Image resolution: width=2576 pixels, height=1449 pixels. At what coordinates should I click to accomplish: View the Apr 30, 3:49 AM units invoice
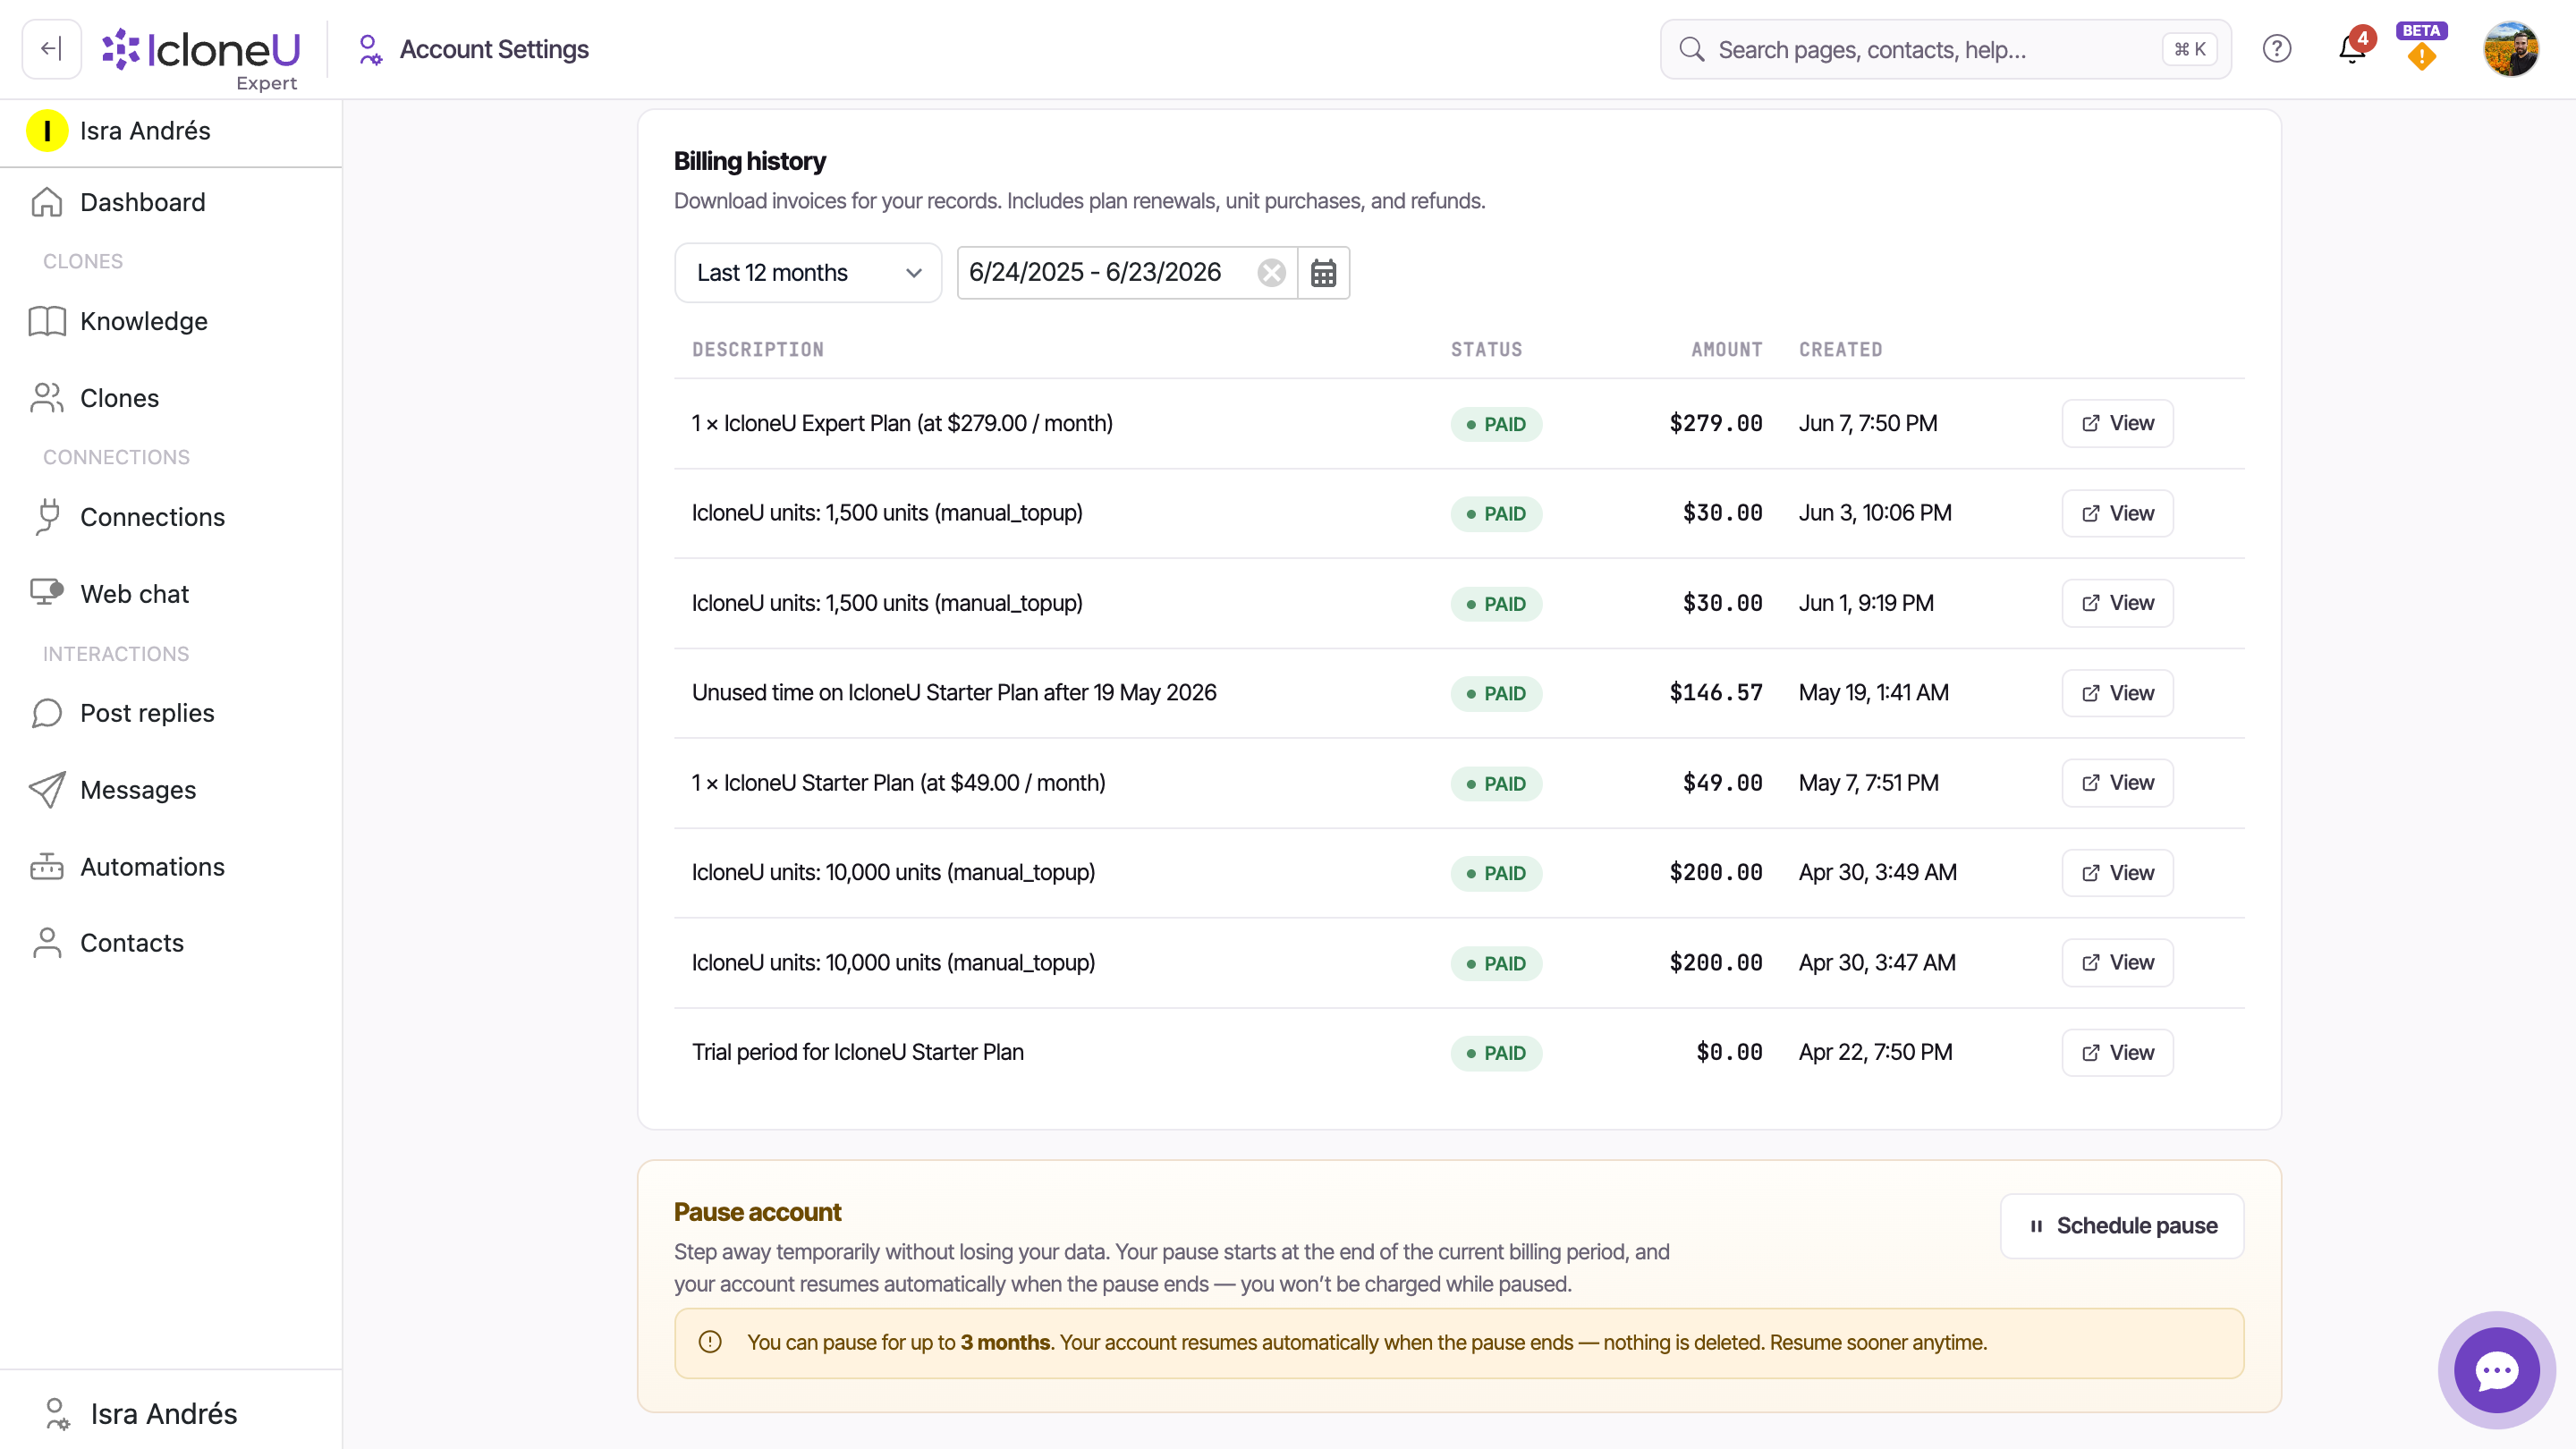(x=2117, y=873)
